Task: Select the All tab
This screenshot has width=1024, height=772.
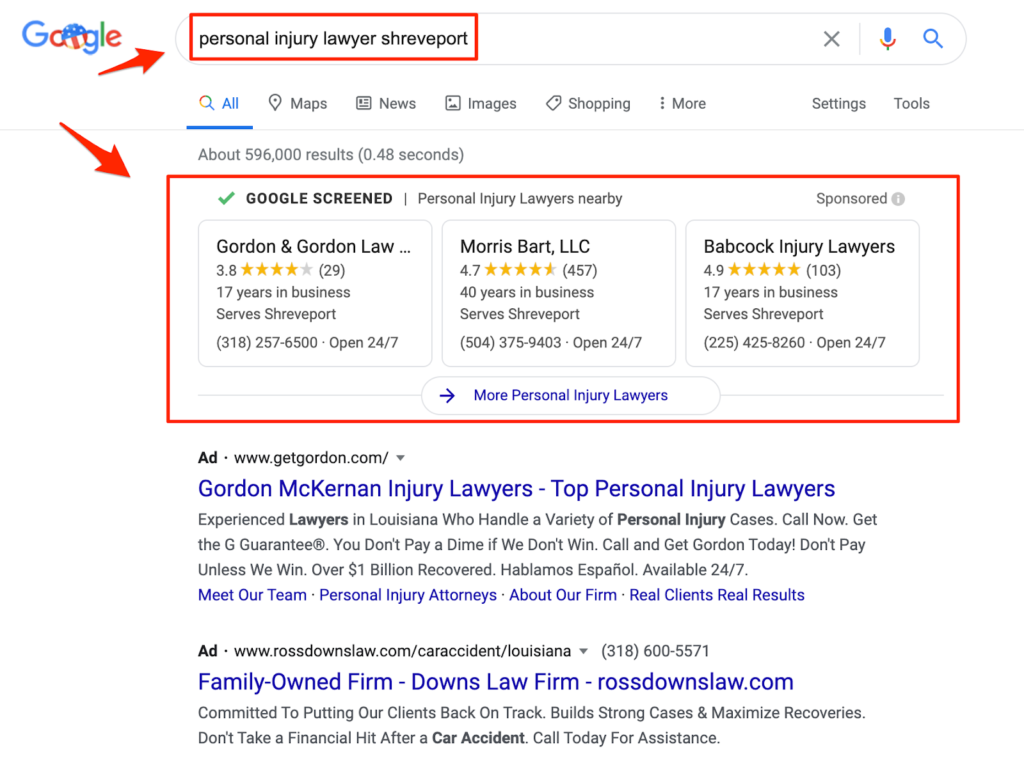Action: [219, 103]
